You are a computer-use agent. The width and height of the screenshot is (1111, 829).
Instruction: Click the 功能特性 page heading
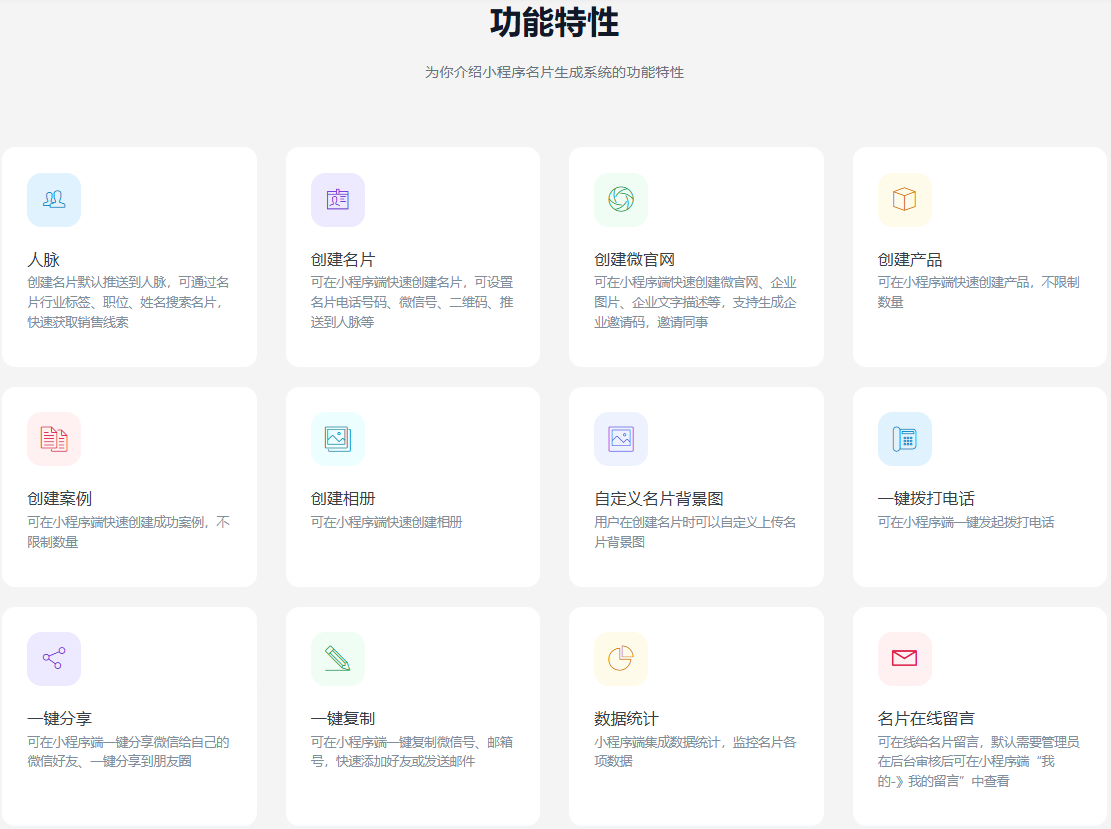[554, 22]
